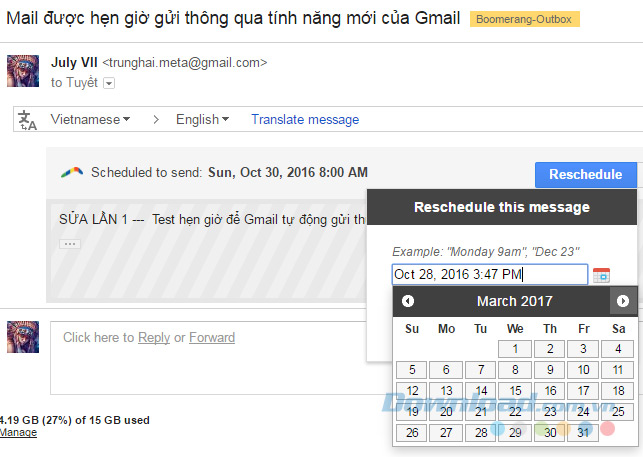The image size is (643, 457).
Task: Click the Reply link
Action: pos(154,337)
